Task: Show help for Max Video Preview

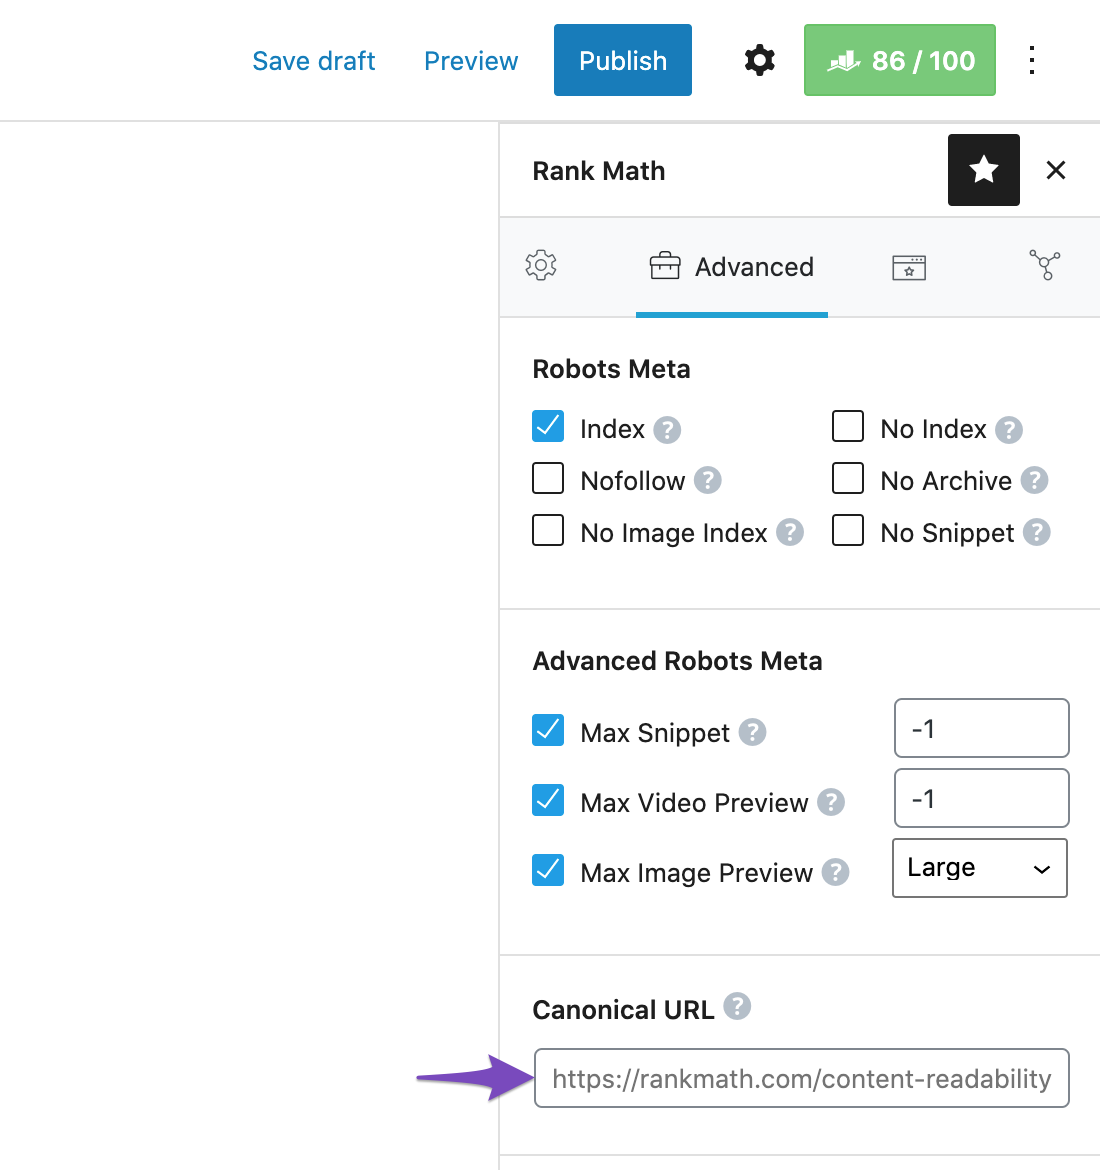Action: click(831, 802)
